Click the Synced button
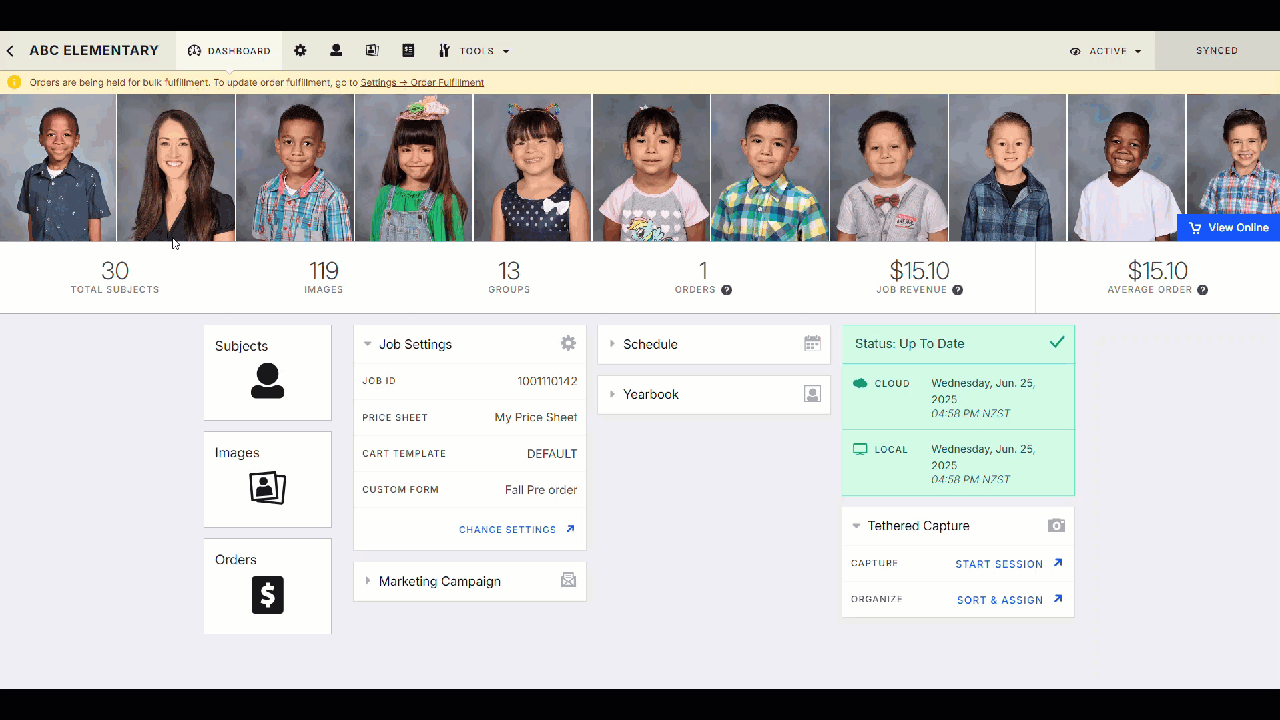 point(1217,51)
